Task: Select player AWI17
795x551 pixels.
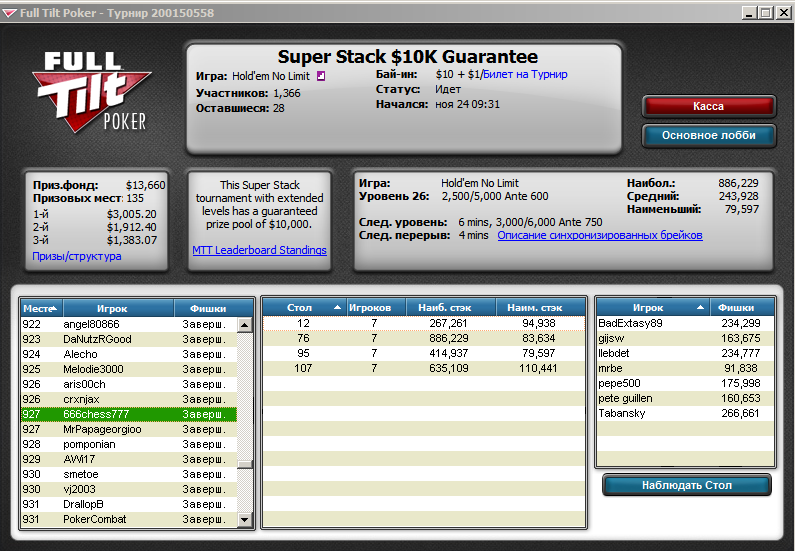Action: [x=129, y=459]
